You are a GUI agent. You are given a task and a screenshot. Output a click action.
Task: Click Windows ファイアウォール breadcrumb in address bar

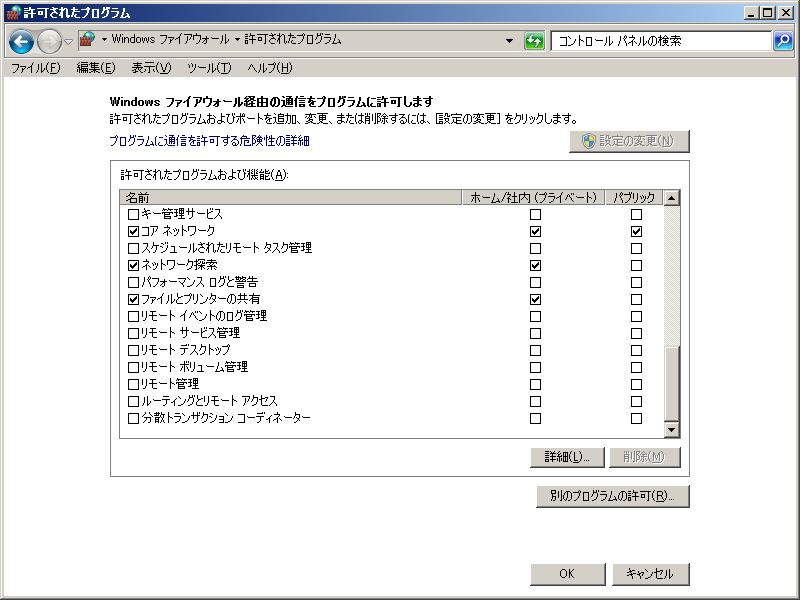click(x=170, y=39)
